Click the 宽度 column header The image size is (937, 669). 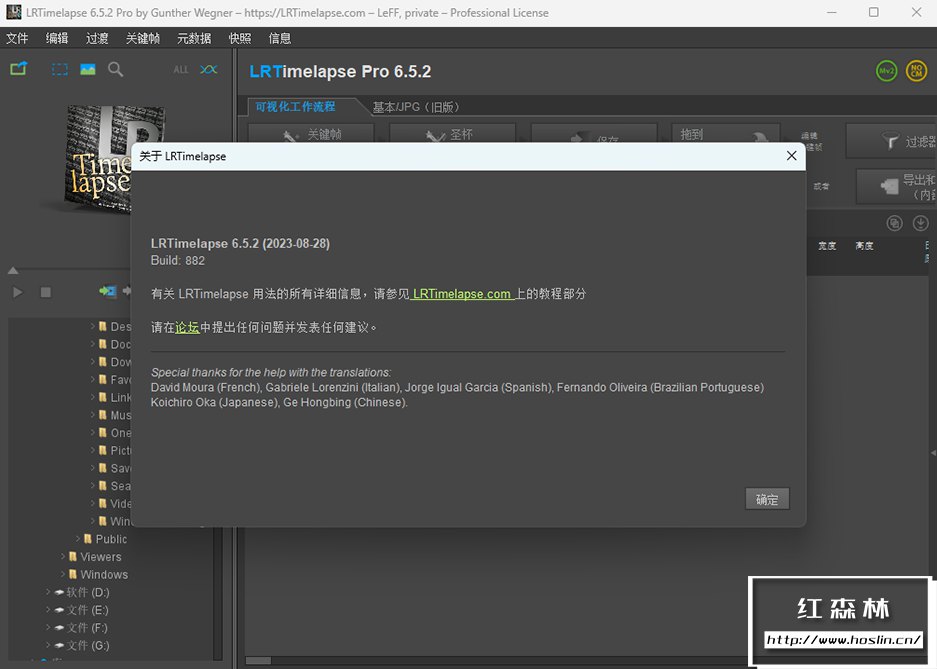click(827, 246)
